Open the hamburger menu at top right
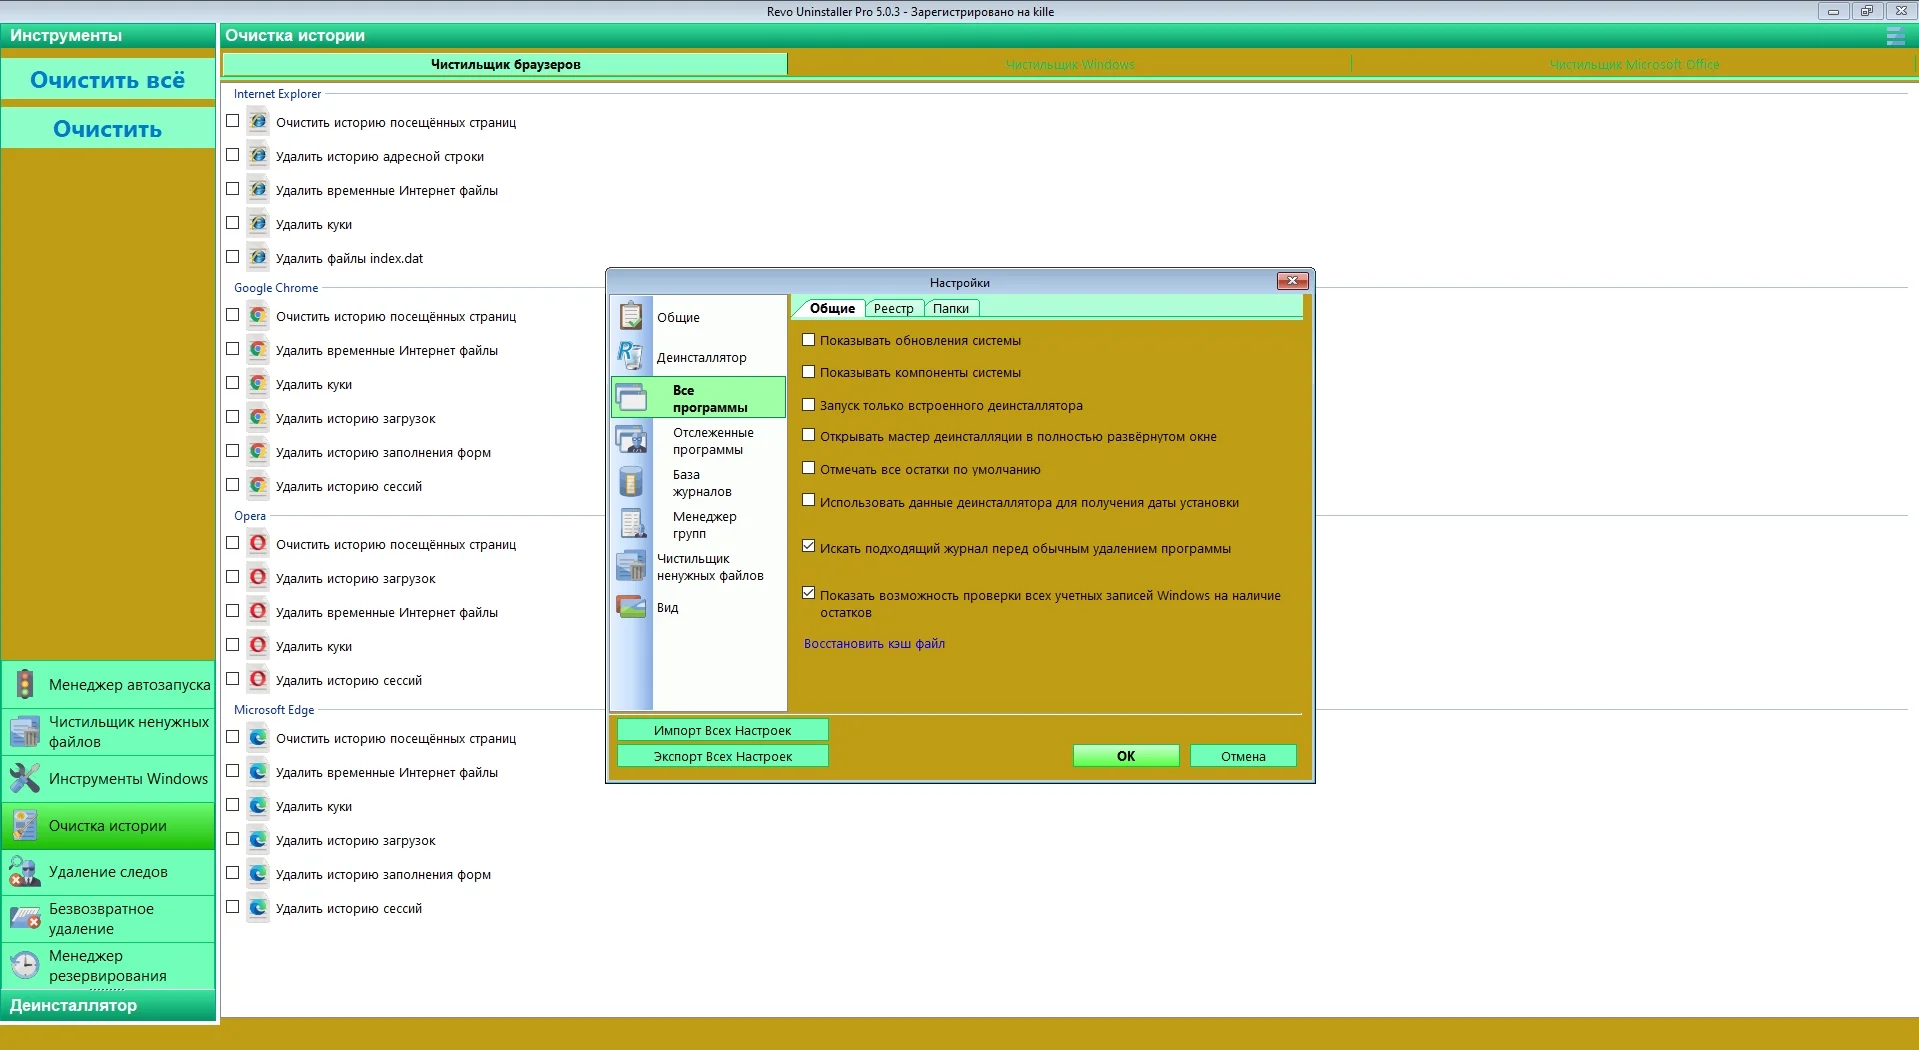 point(1895,36)
